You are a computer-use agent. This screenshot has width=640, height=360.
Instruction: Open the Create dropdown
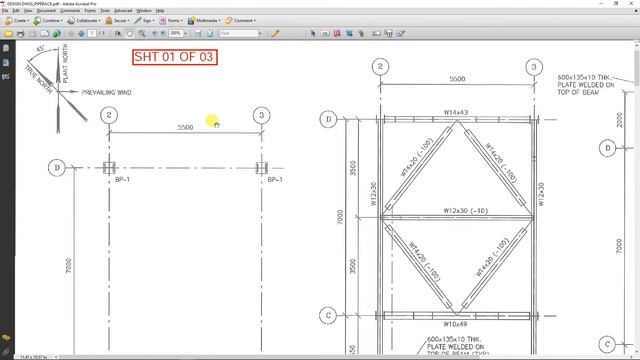tap(17, 20)
